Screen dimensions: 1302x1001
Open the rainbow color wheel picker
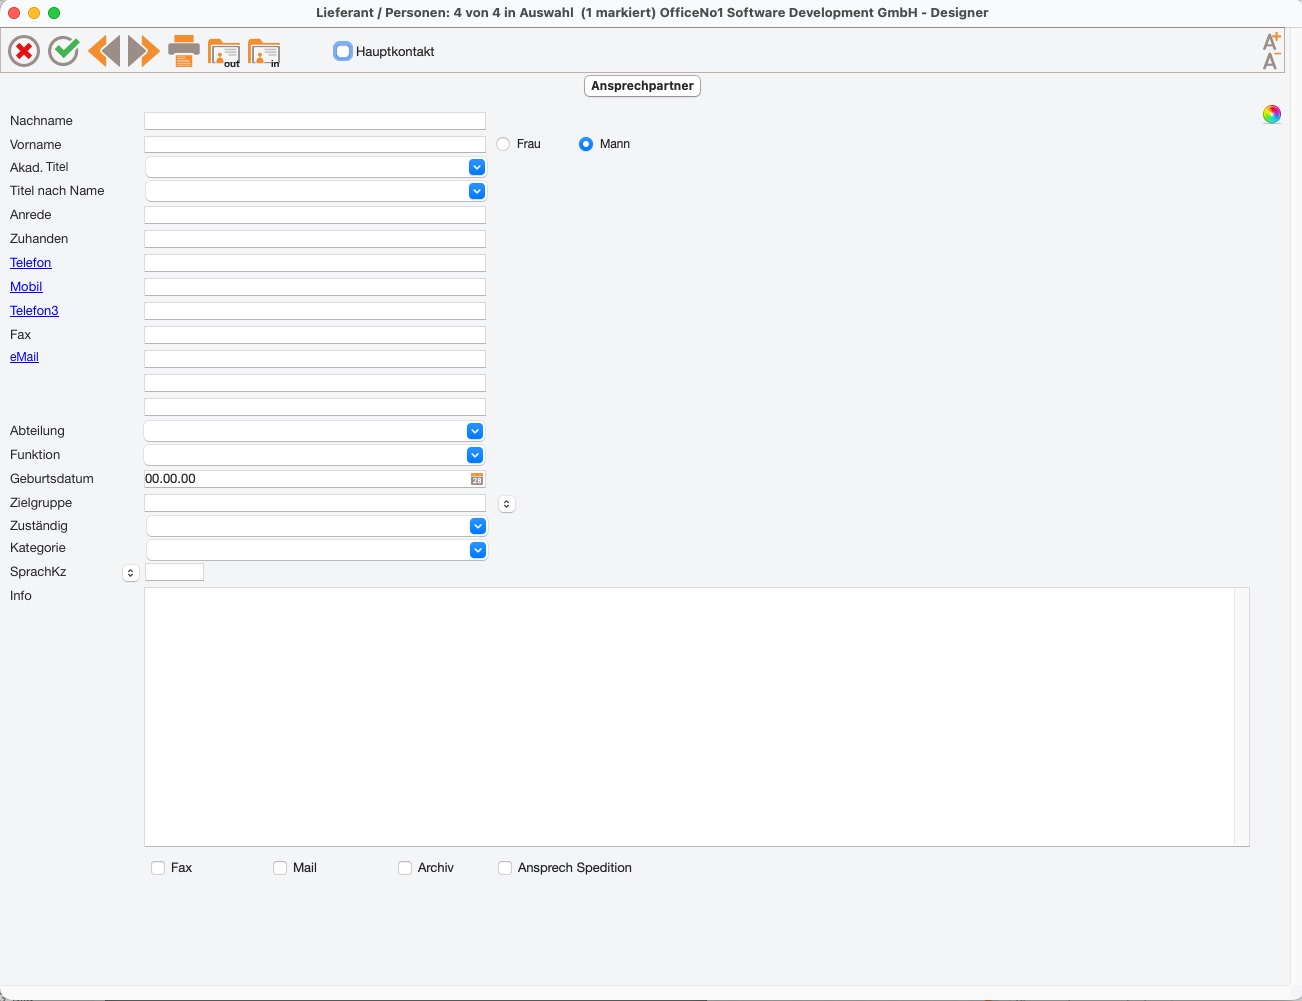point(1271,114)
